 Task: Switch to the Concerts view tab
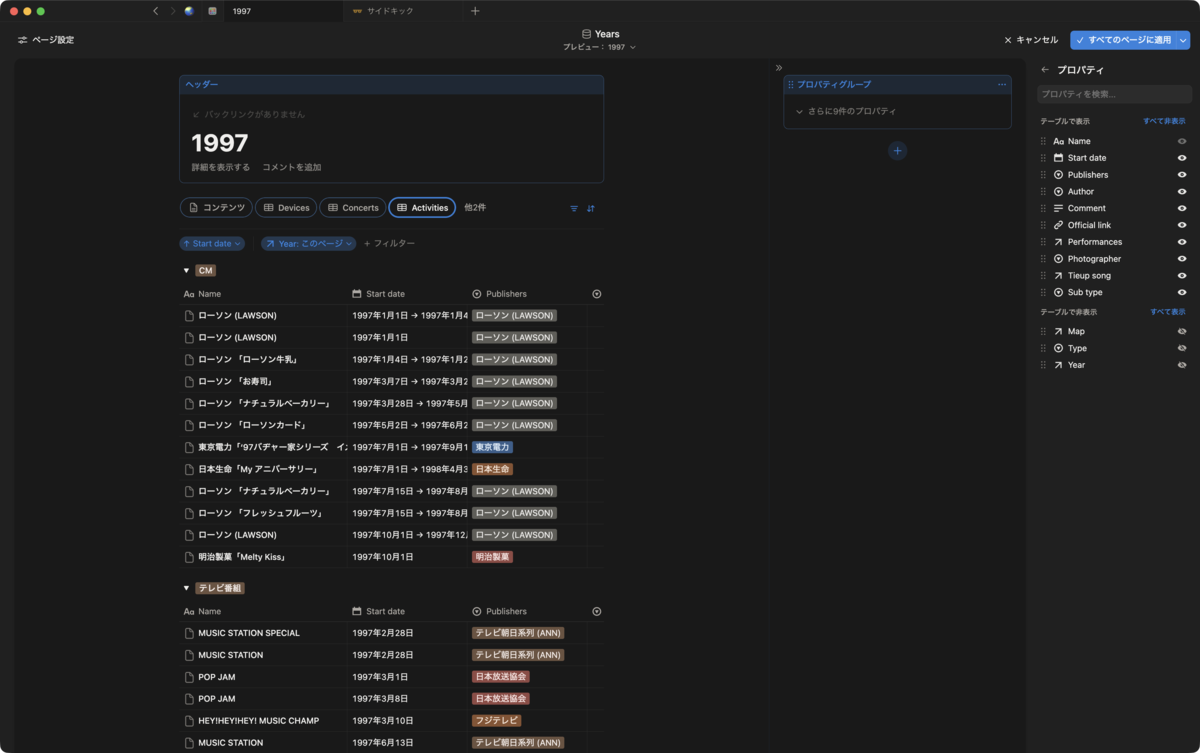click(x=353, y=207)
